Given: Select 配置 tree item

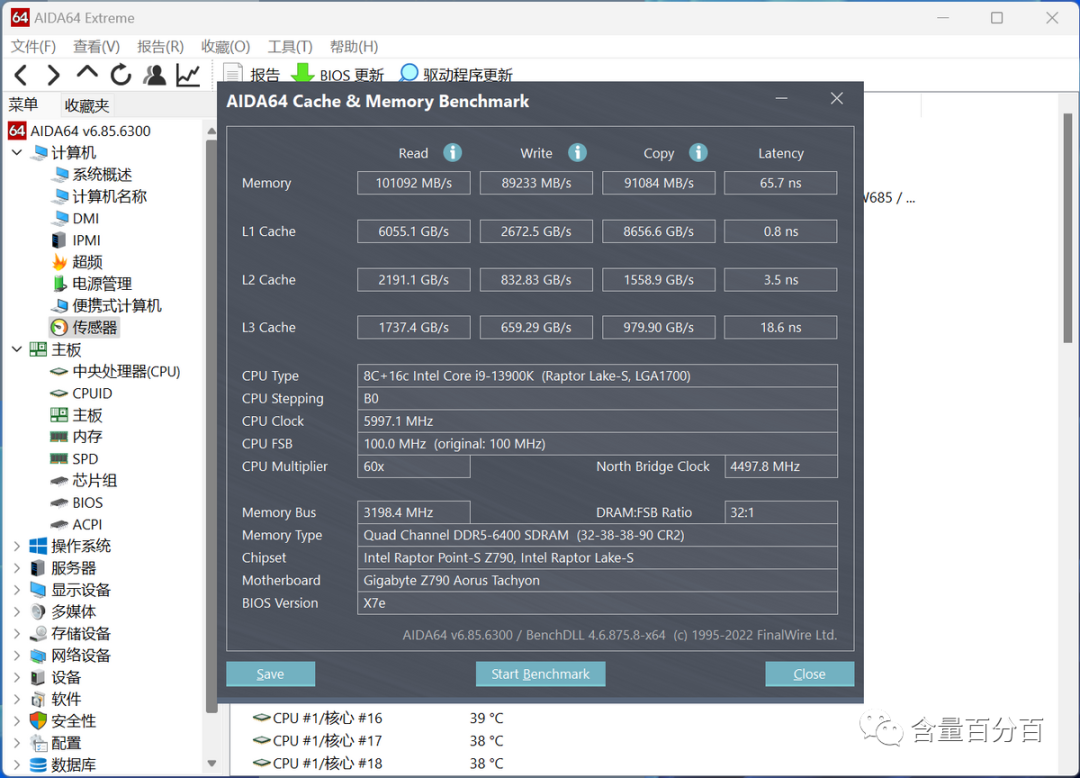Looking at the screenshot, I should click(56, 743).
